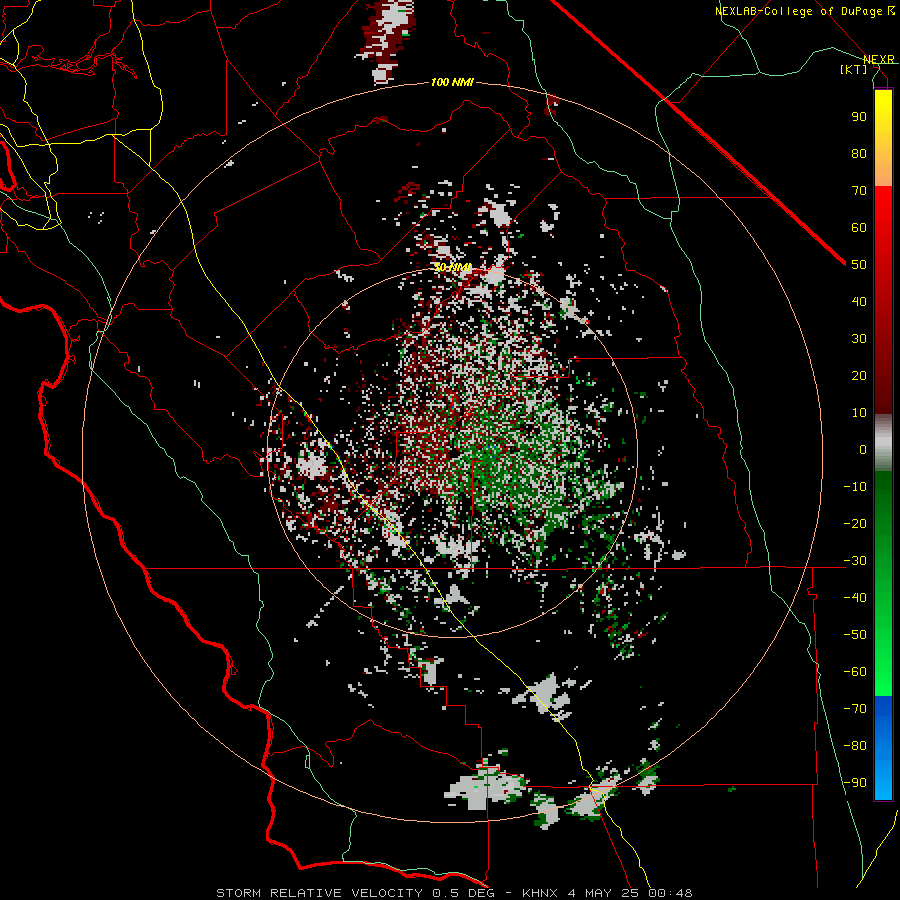
Task: Click the KHNX station identifier in caption
Action: click(542, 893)
